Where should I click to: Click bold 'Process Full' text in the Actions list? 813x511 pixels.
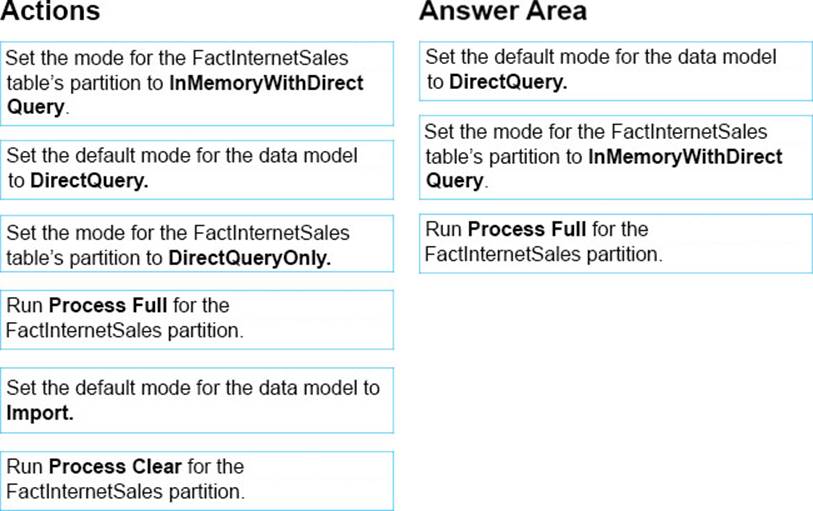[108, 305]
